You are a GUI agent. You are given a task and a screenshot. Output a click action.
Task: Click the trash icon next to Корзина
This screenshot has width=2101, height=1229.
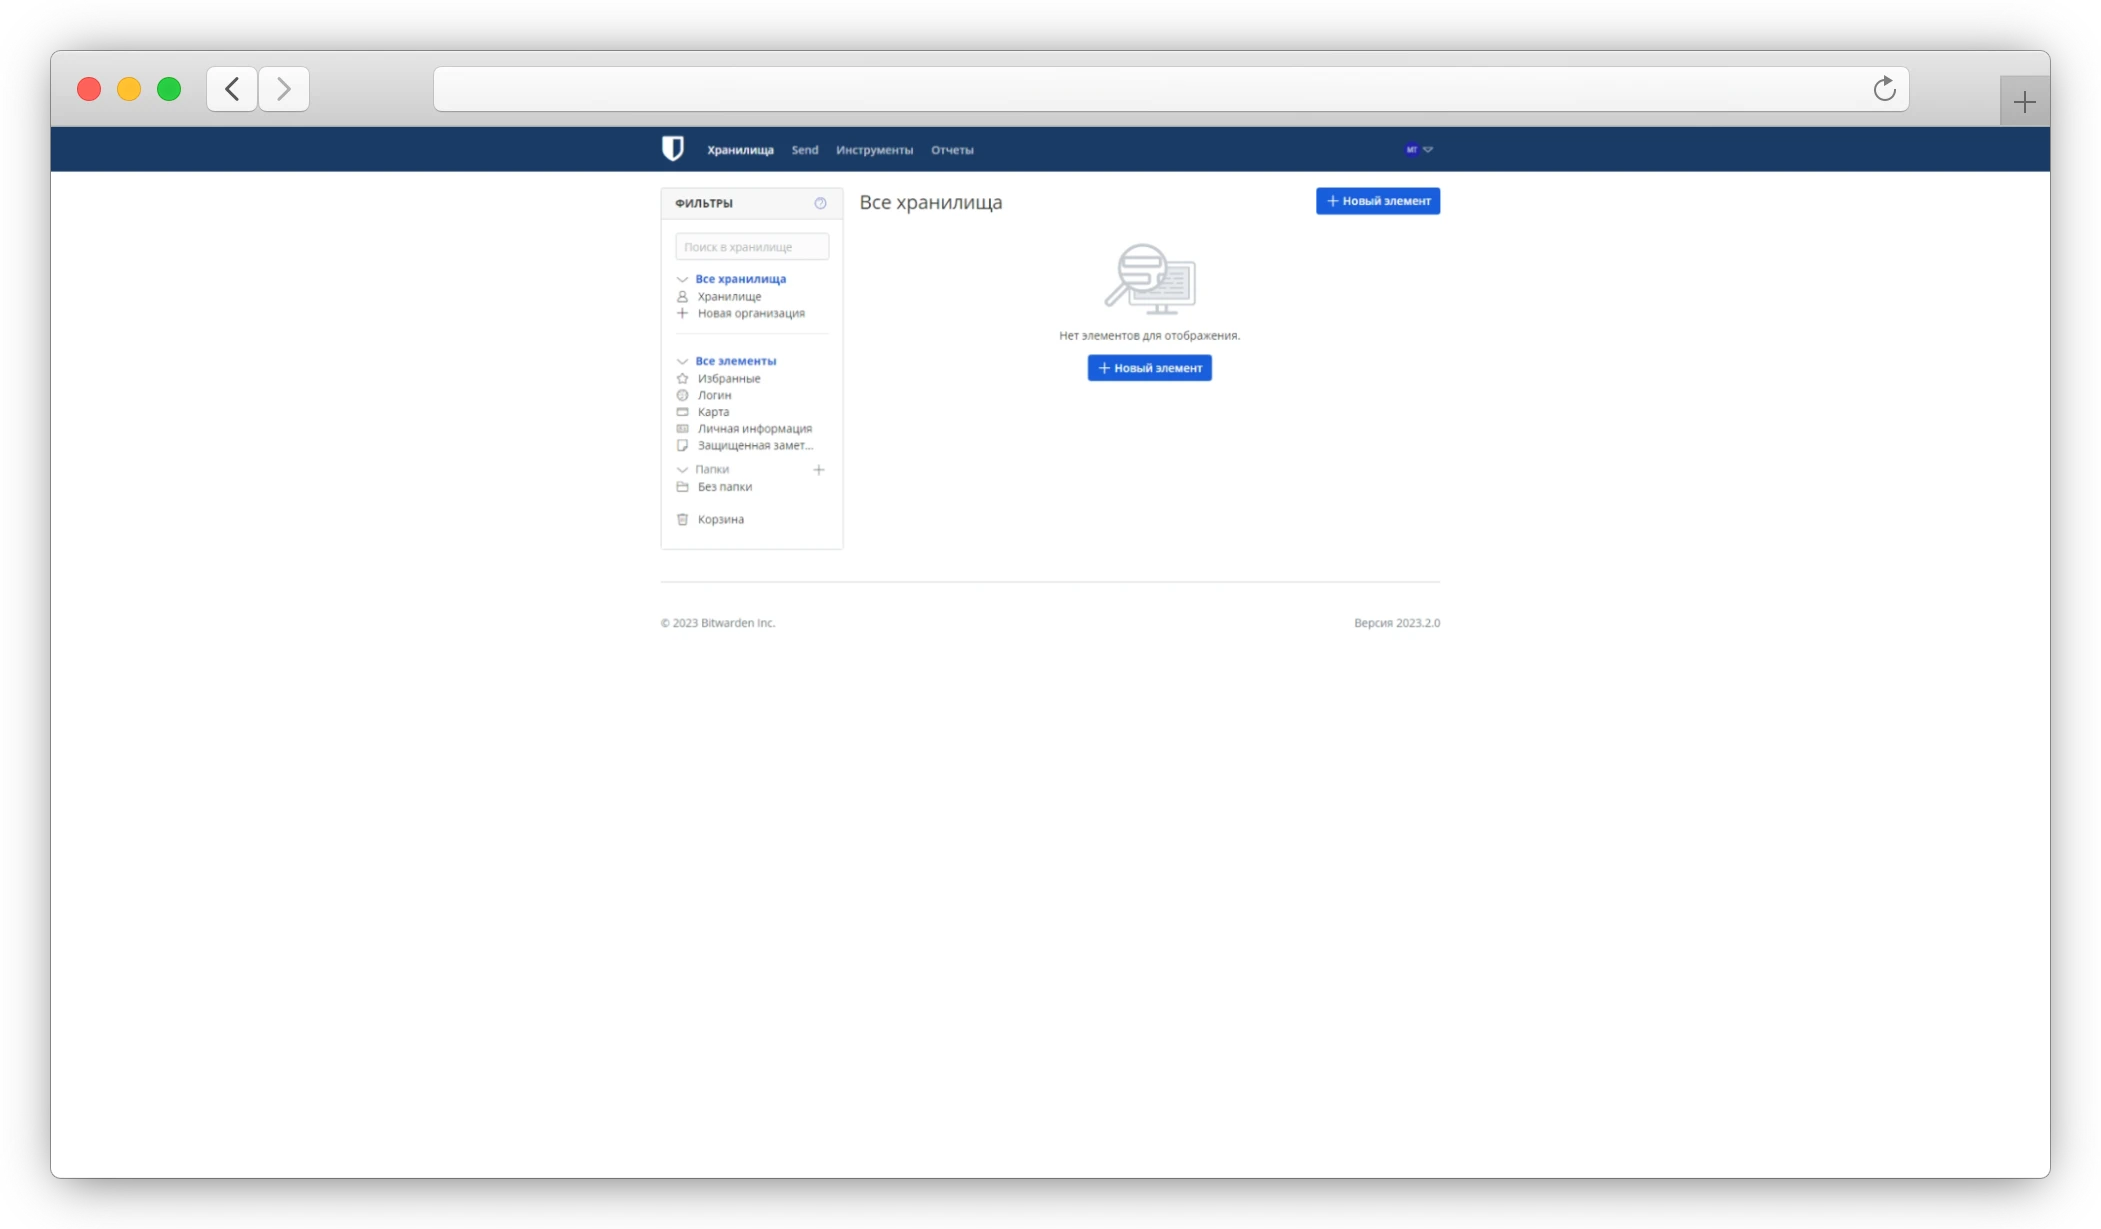click(x=682, y=520)
